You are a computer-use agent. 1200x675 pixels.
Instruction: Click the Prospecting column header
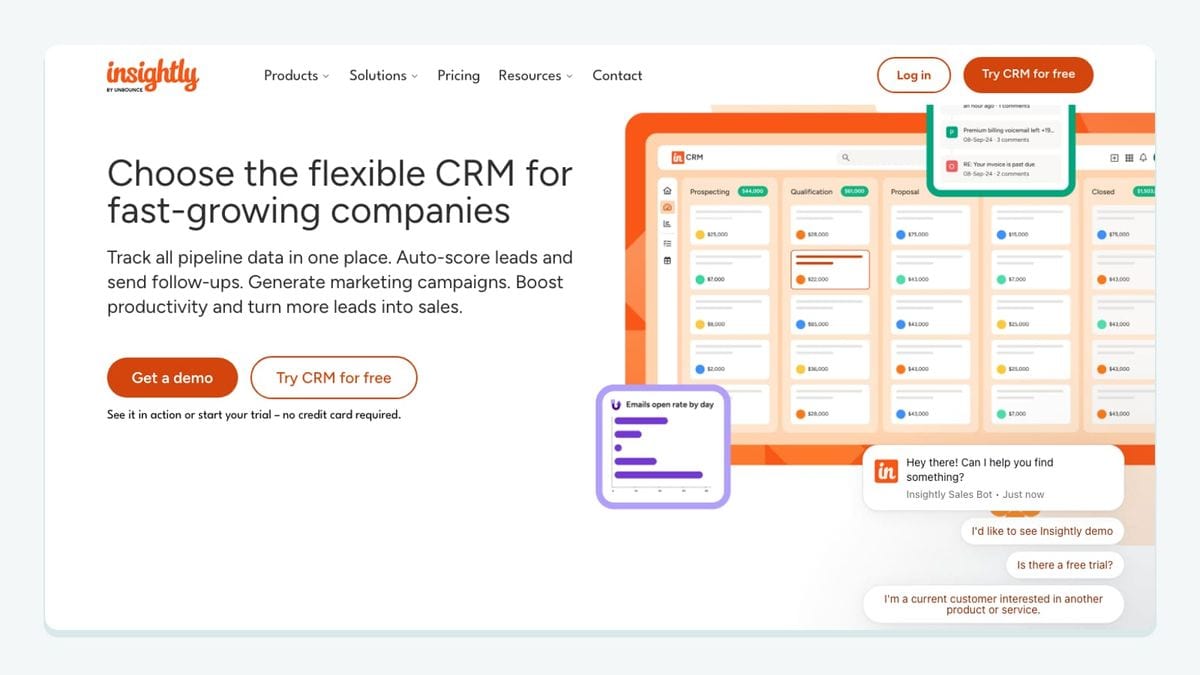(x=710, y=191)
